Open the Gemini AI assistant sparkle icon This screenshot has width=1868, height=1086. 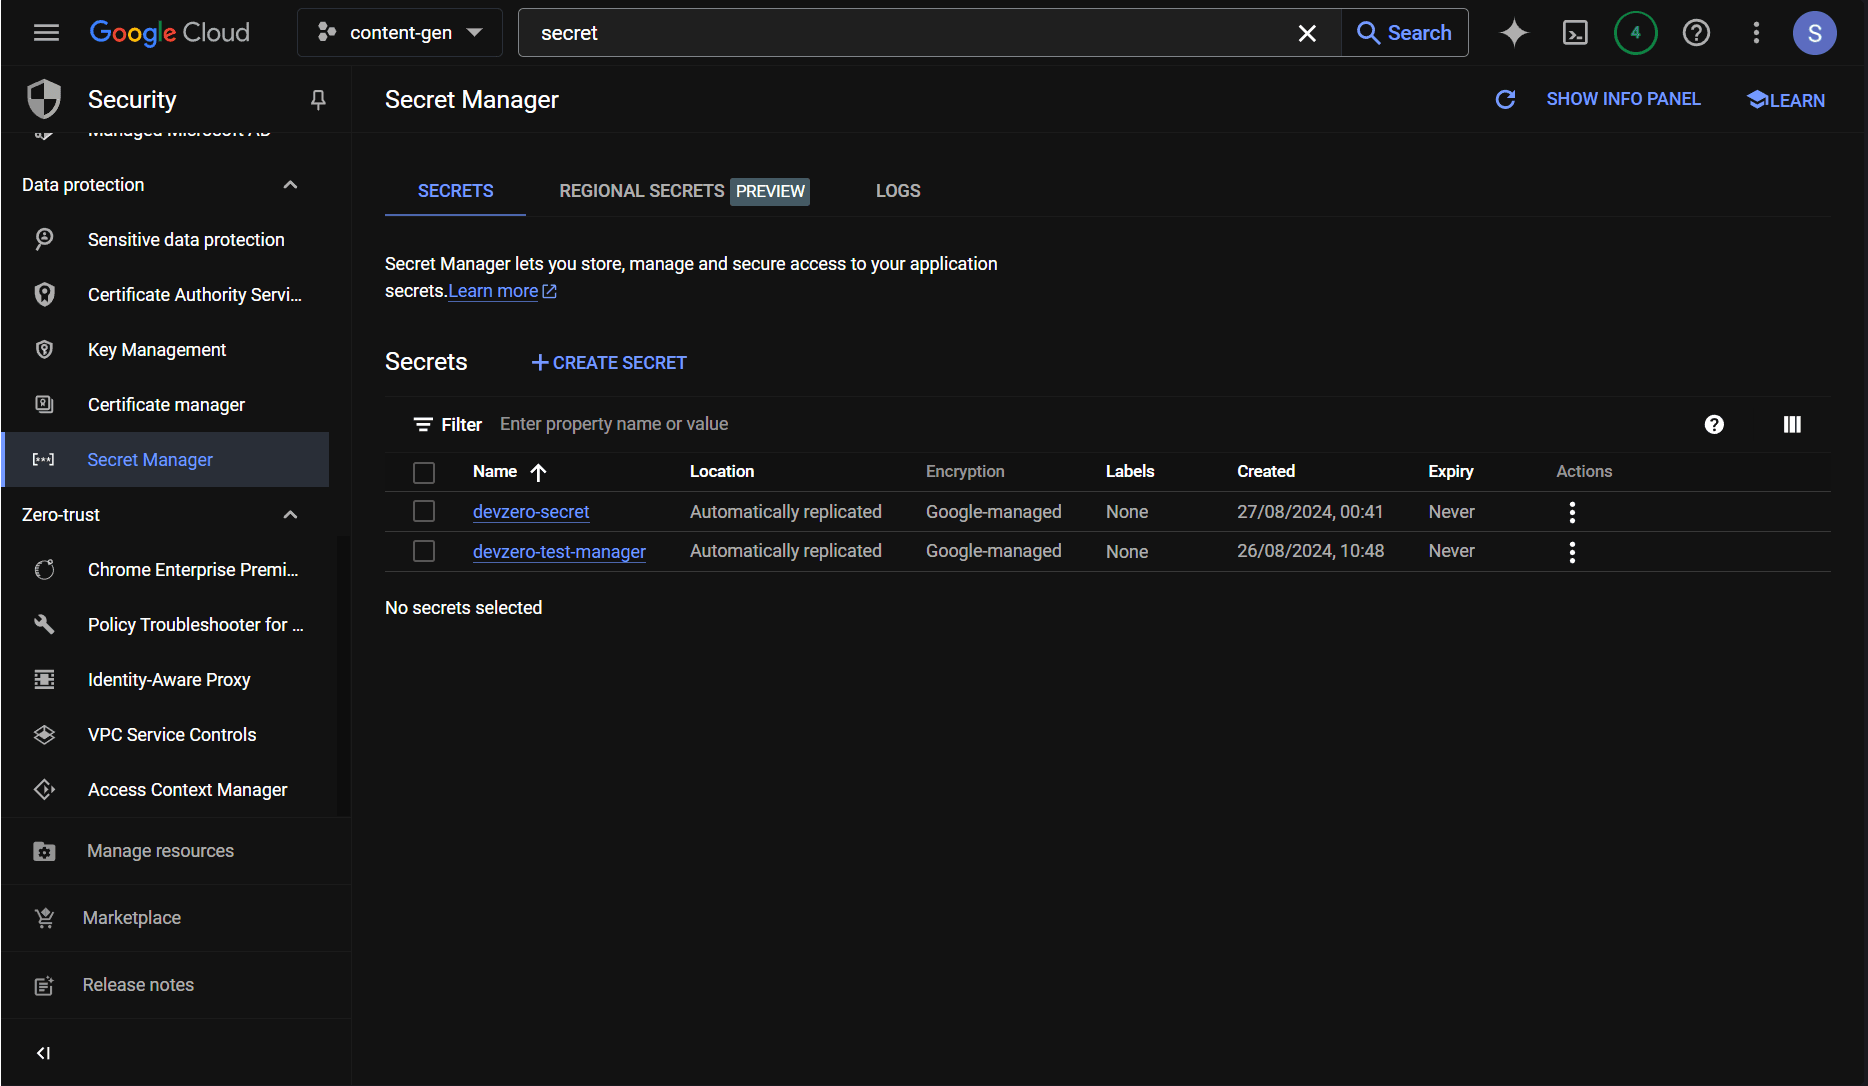coord(1514,33)
